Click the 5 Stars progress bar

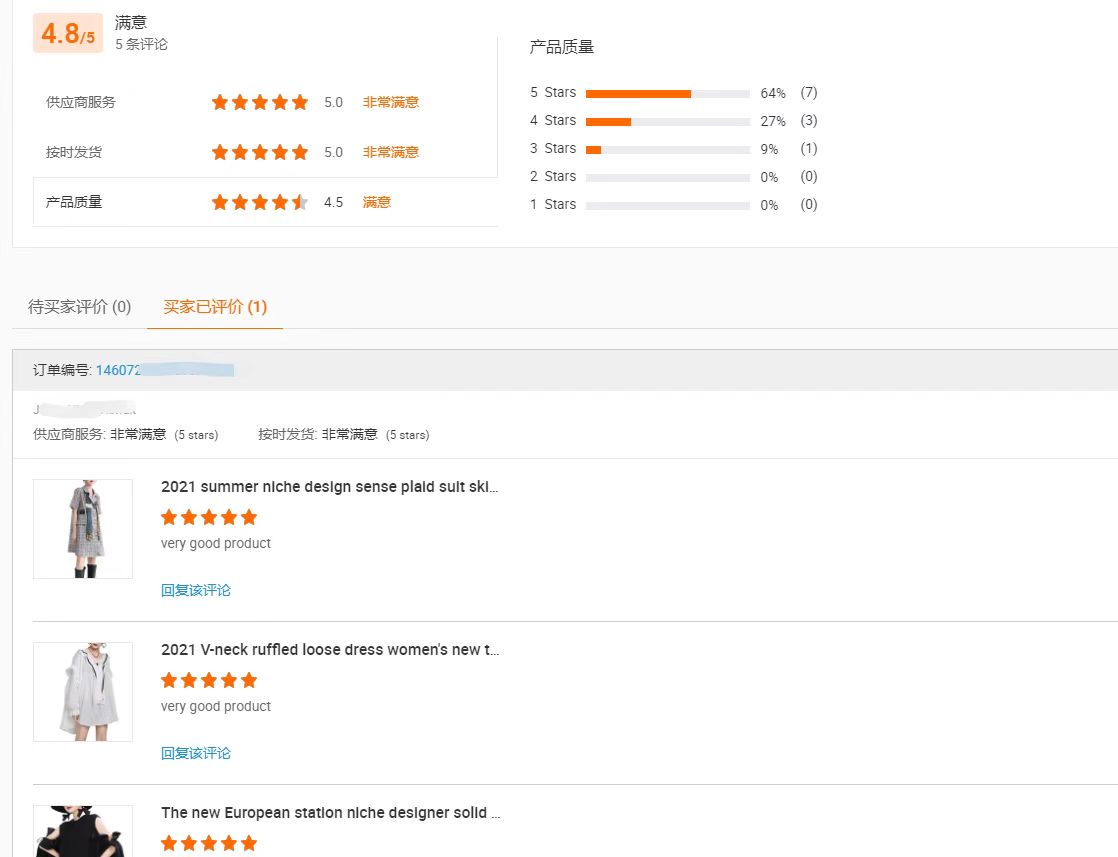click(x=667, y=93)
